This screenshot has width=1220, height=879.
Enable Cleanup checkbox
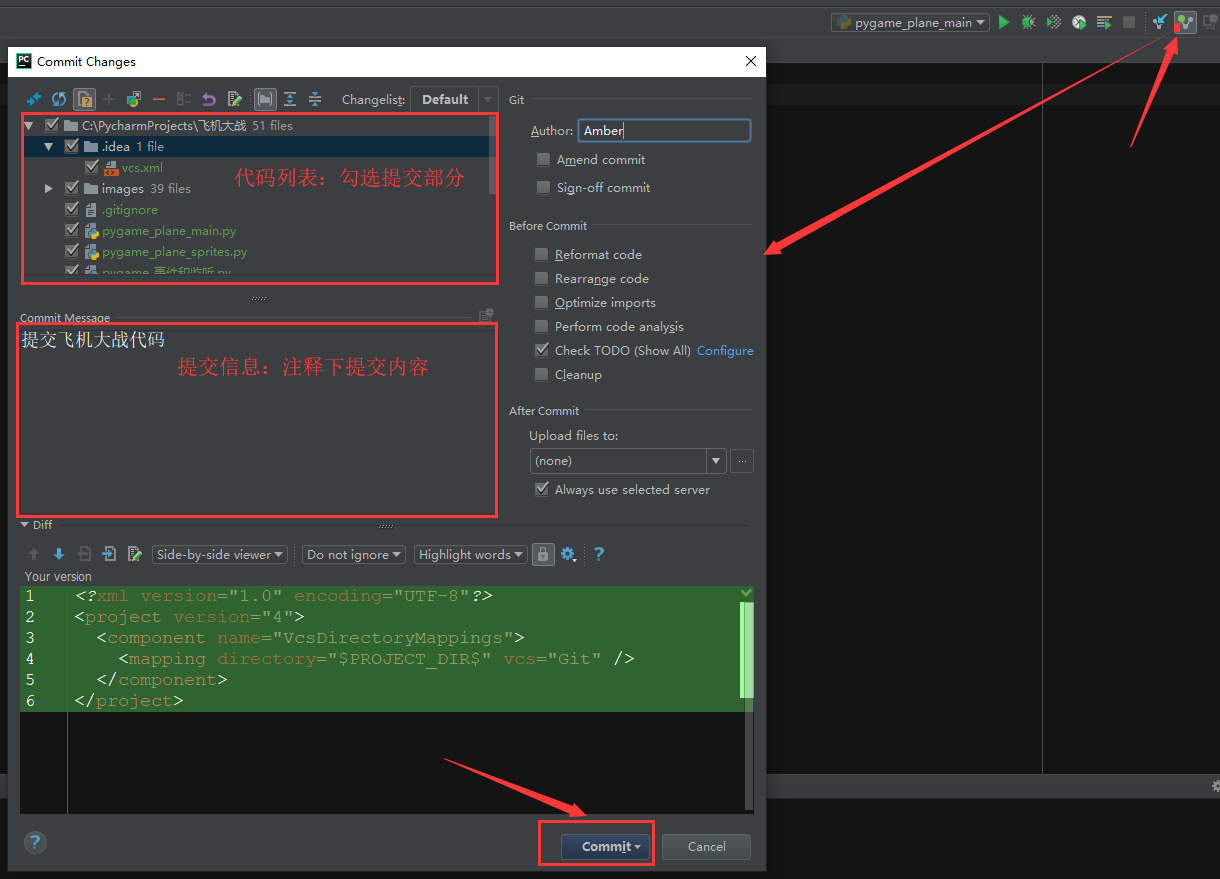tap(541, 374)
